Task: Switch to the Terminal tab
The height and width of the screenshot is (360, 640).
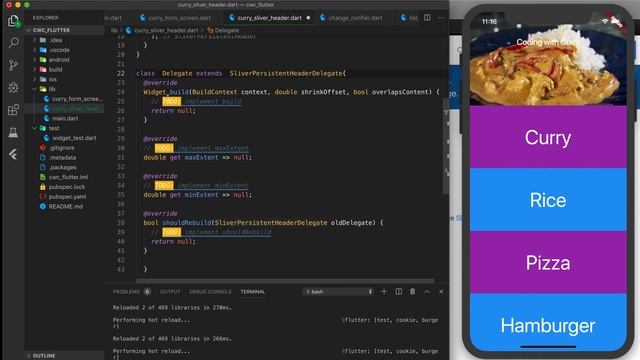Action: 253,291
